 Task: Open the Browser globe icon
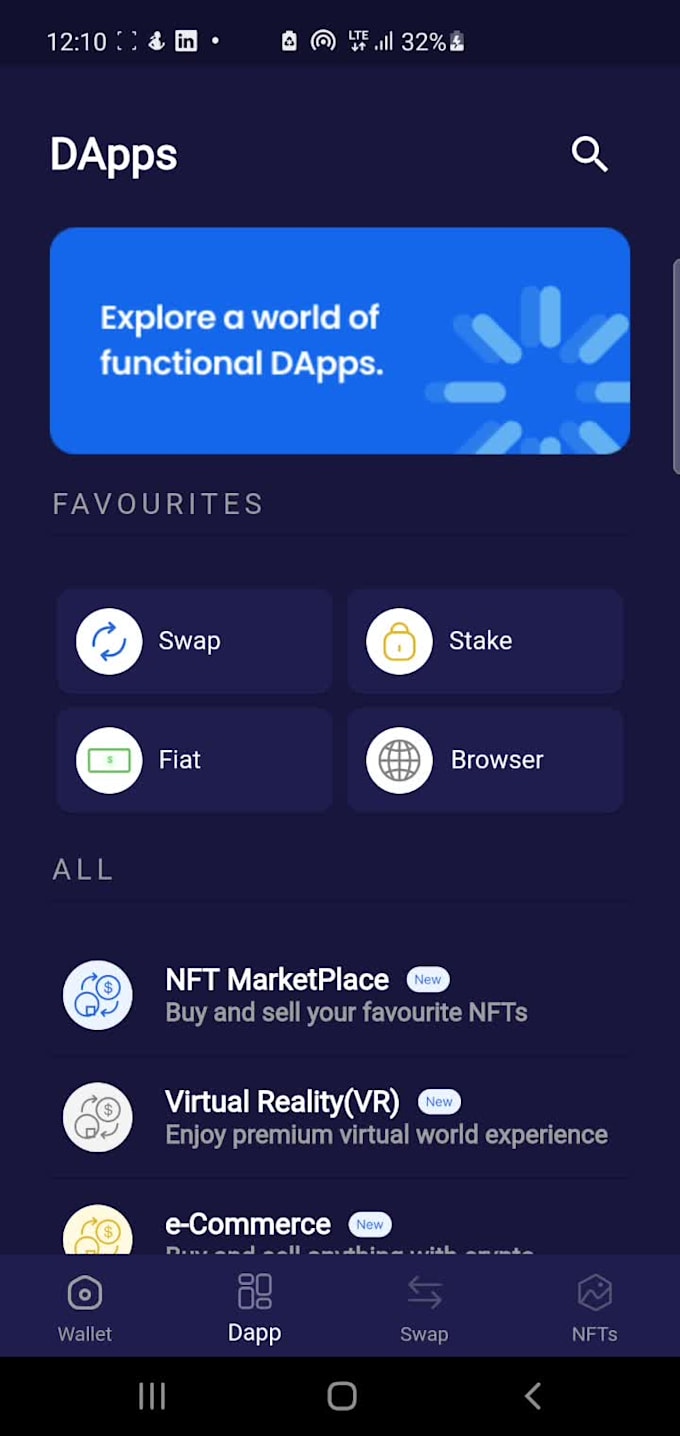tap(399, 760)
